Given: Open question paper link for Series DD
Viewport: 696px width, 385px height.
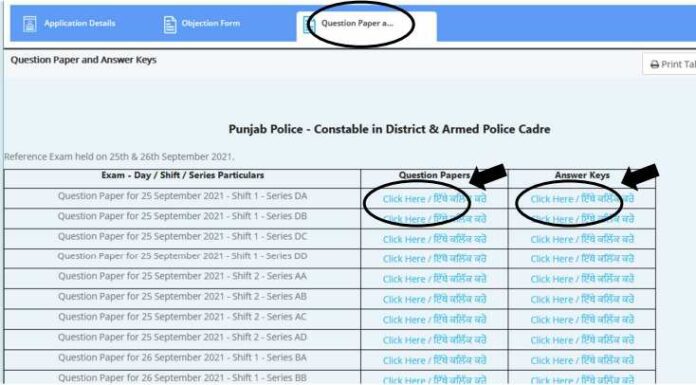Looking at the screenshot, I should (x=434, y=259).
